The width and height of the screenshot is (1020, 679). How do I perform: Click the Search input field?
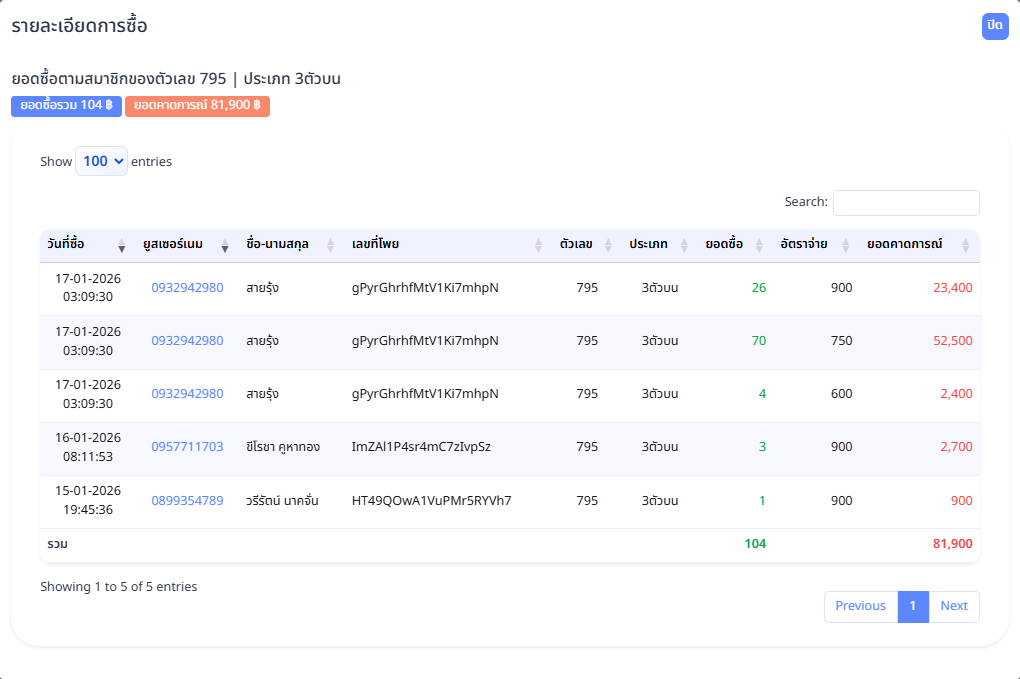coord(906,203)
